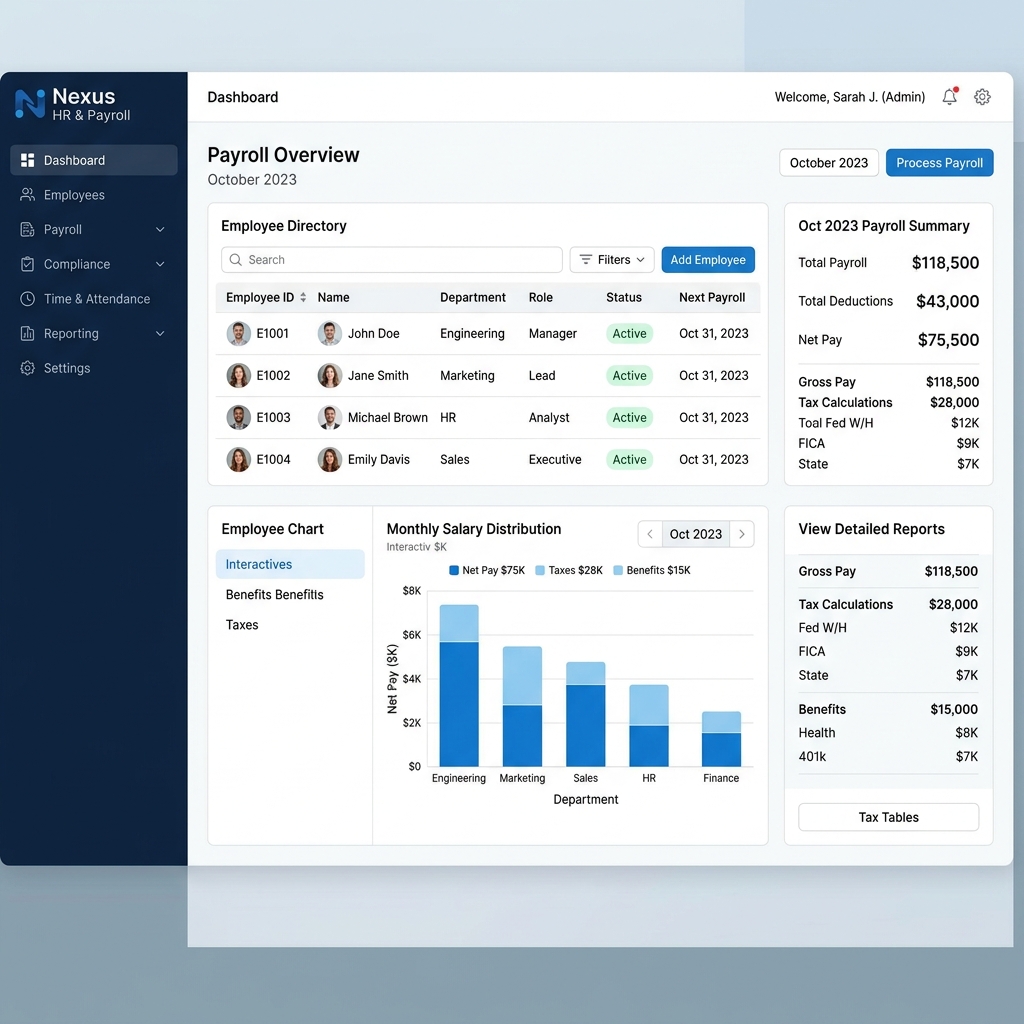Toggle Net Pay $75K legend swatch
This screenshot has height=1024, width=1024.
click(454, 570)
